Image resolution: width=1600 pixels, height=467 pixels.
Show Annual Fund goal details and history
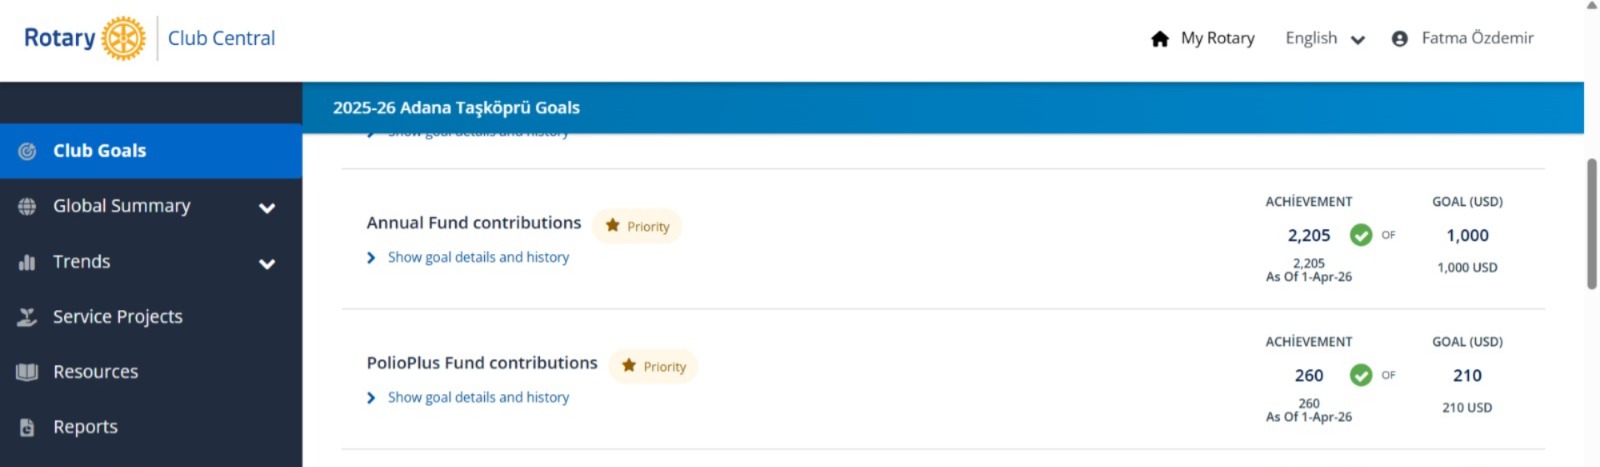click(x=478, y=257)
